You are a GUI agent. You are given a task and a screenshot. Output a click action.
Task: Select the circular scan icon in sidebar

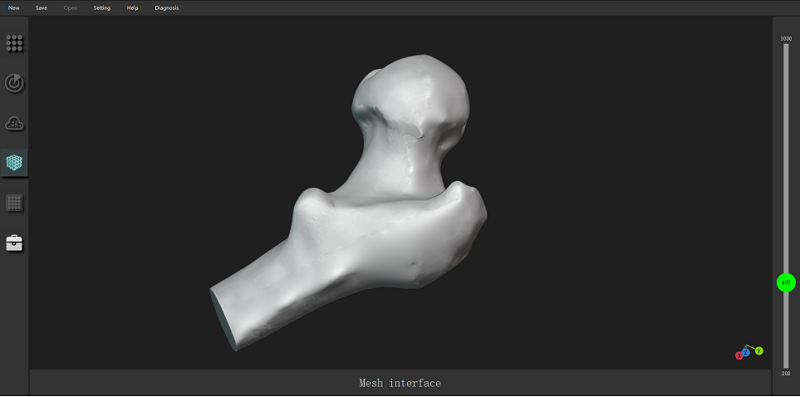click(x=14, y=83)
